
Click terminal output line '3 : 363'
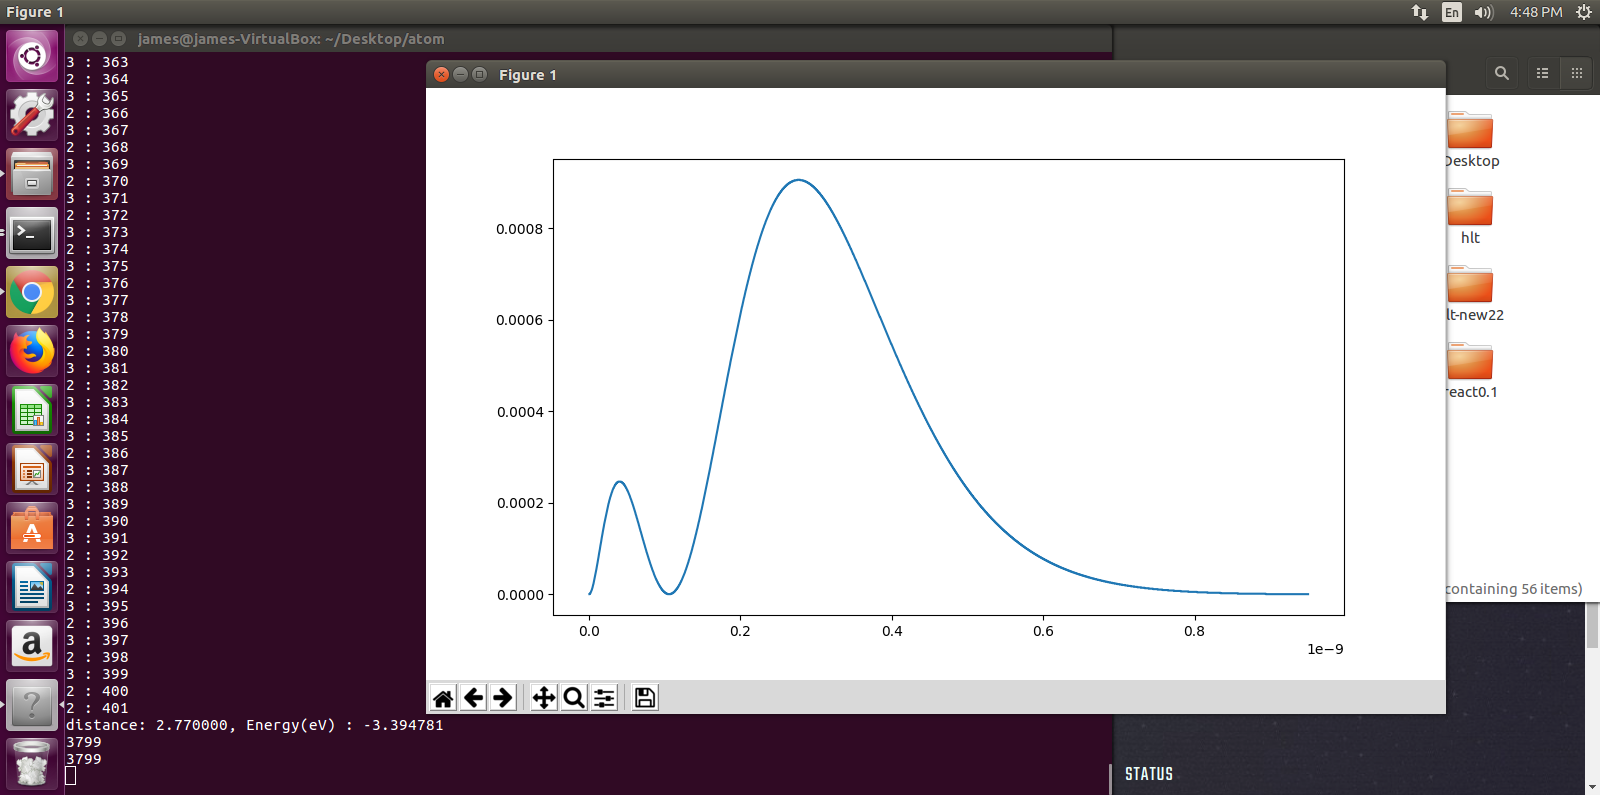click(97, 62)
